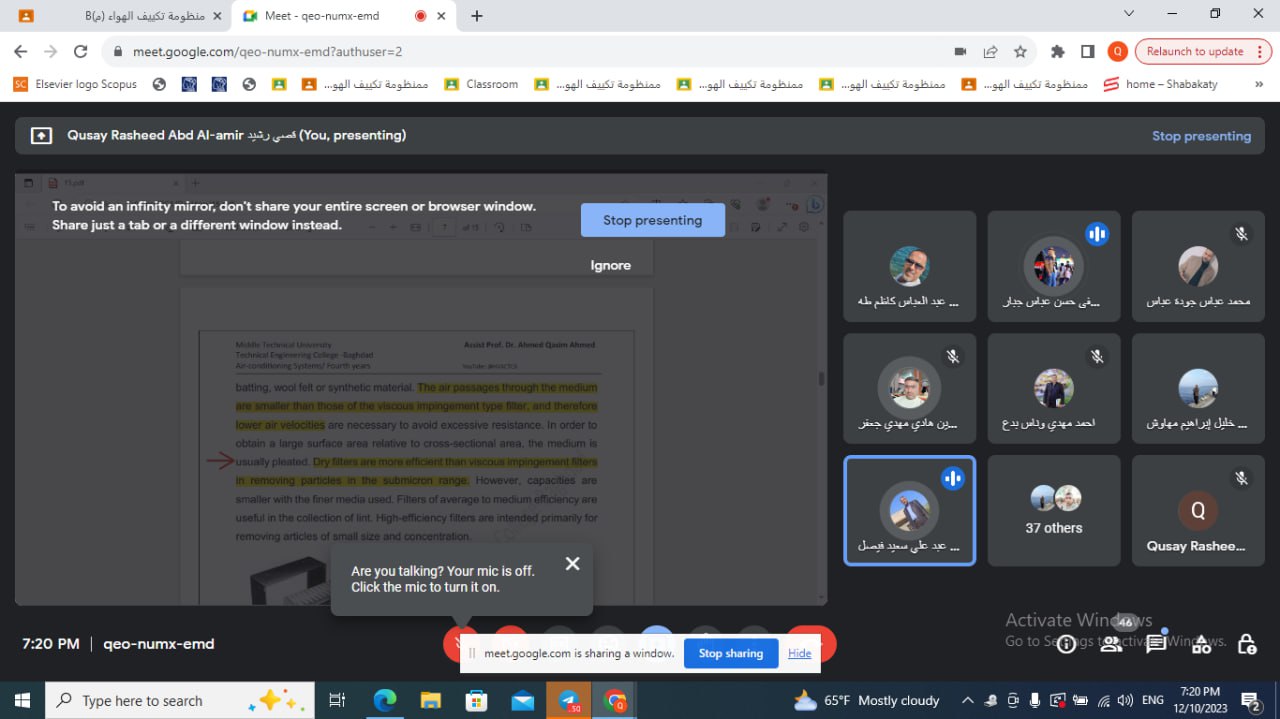The image size is (1280, 719).
Task: Go back using Chrome's back arrow
Action: pyautogui.click(x=21, y=52)
